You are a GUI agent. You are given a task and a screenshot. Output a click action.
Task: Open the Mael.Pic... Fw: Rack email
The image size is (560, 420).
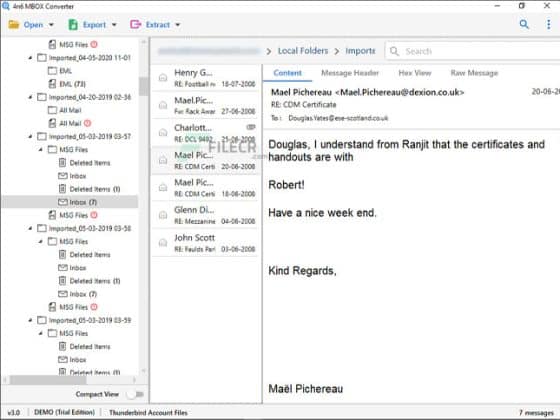206,105
